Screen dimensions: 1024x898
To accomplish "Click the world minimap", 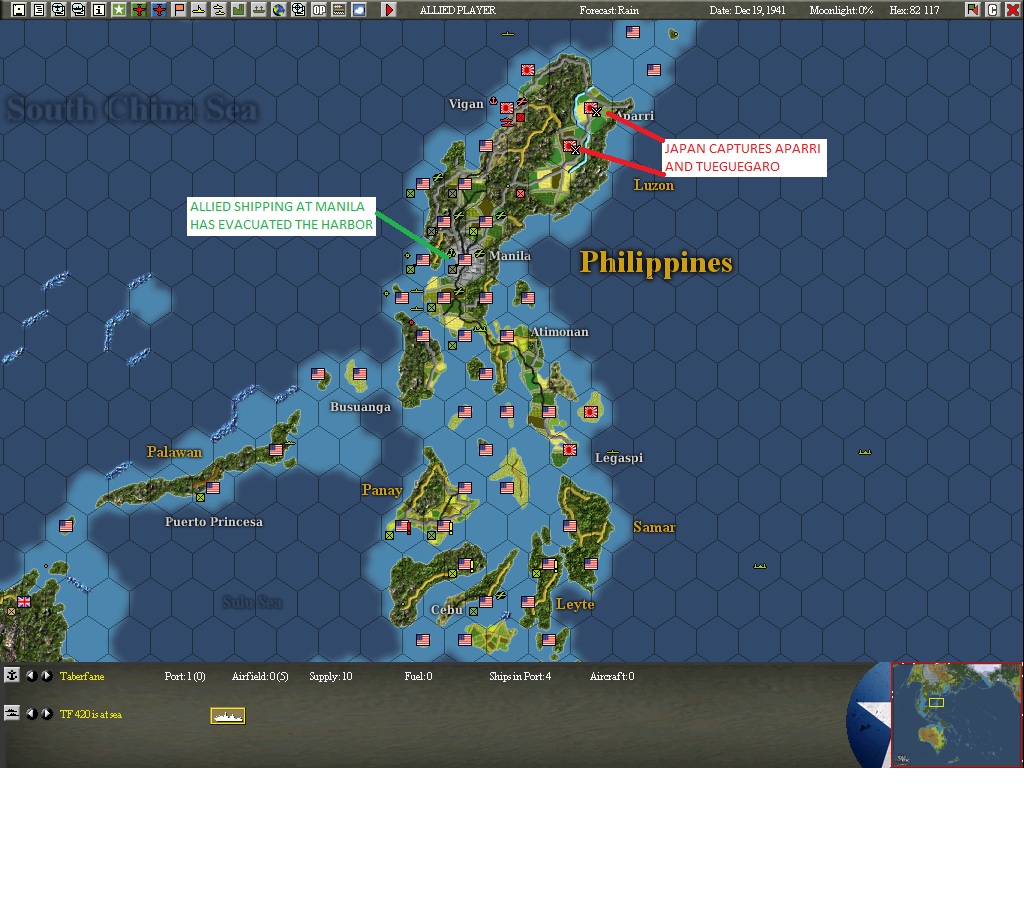I will coord(957,714).
